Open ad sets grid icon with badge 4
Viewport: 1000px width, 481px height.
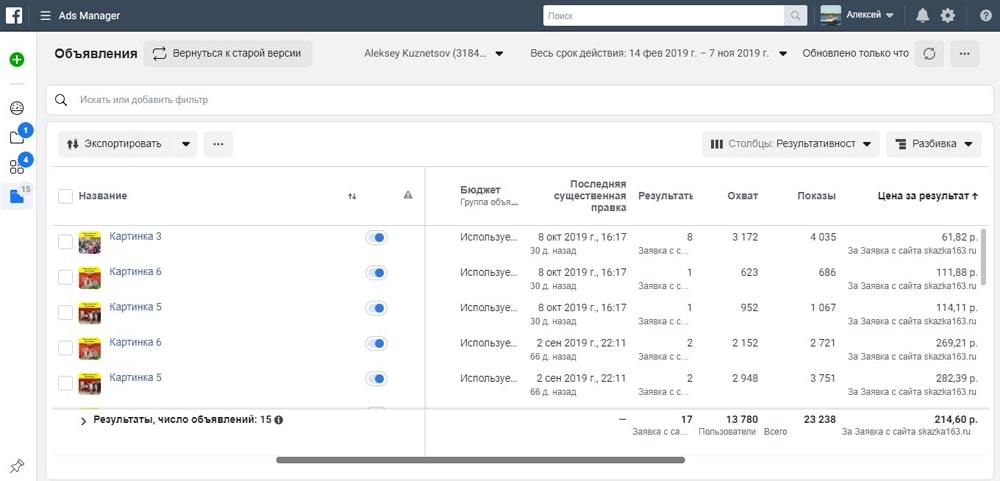click(x=17, y=167)
